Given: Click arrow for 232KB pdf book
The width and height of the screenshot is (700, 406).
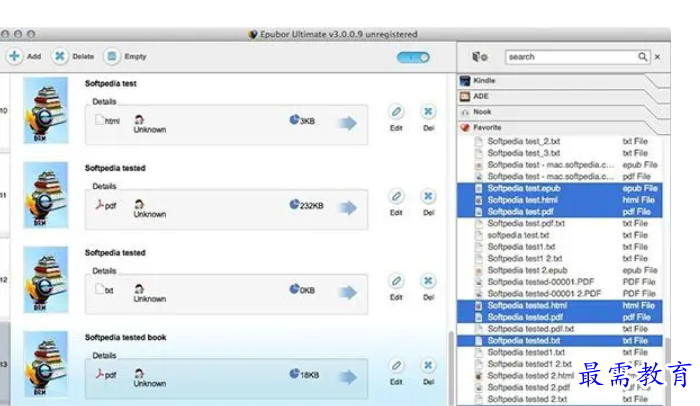Looking at the screenshot, I should coord(347,208).
